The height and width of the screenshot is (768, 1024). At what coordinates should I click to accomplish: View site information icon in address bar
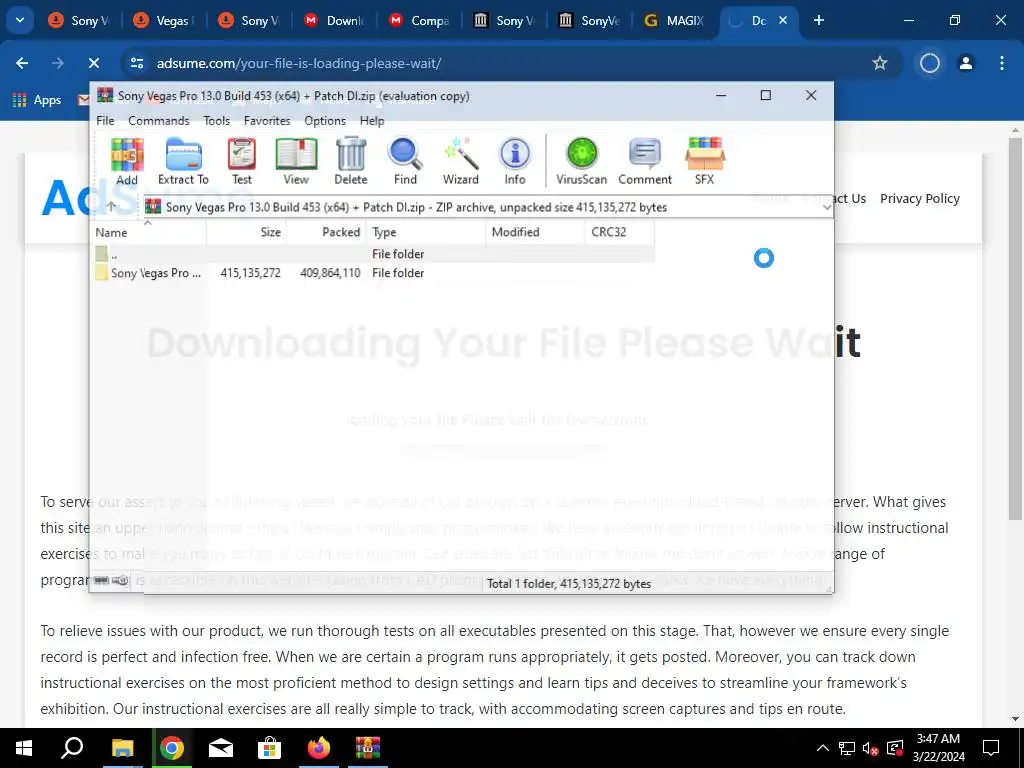136,63
